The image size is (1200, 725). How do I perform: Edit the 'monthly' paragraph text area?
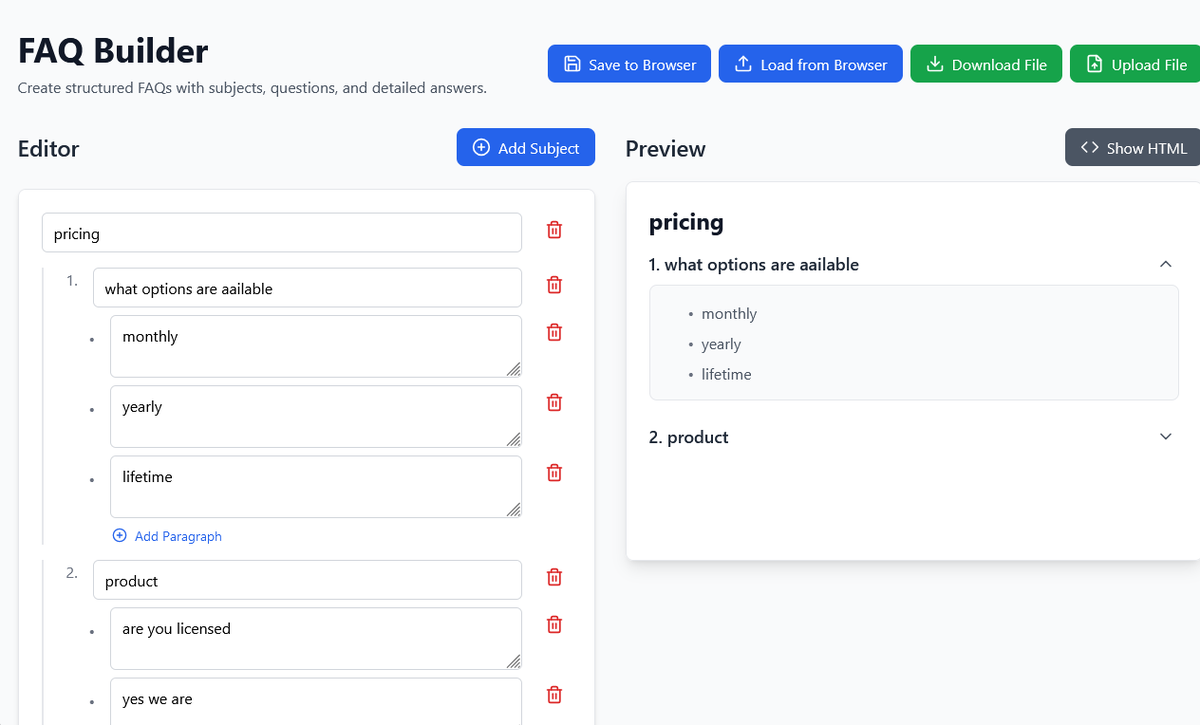tap(316, 346)
